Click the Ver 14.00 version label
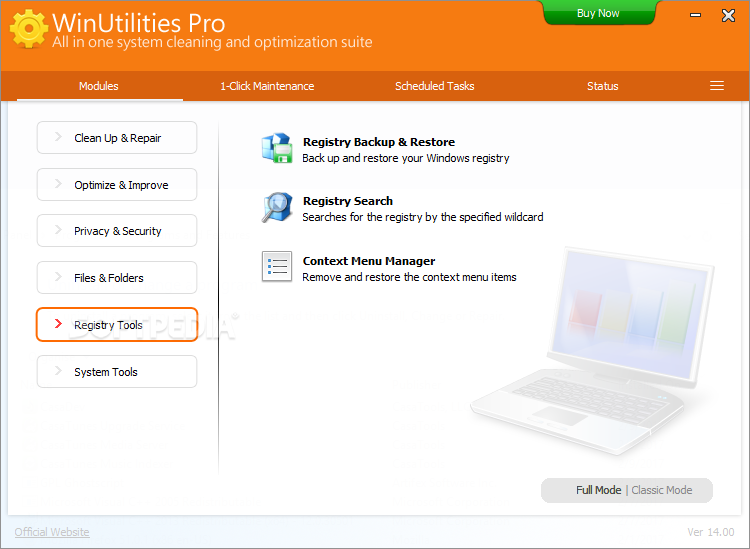Viewport: 750px width, 549px height. (x=711, y=532)
